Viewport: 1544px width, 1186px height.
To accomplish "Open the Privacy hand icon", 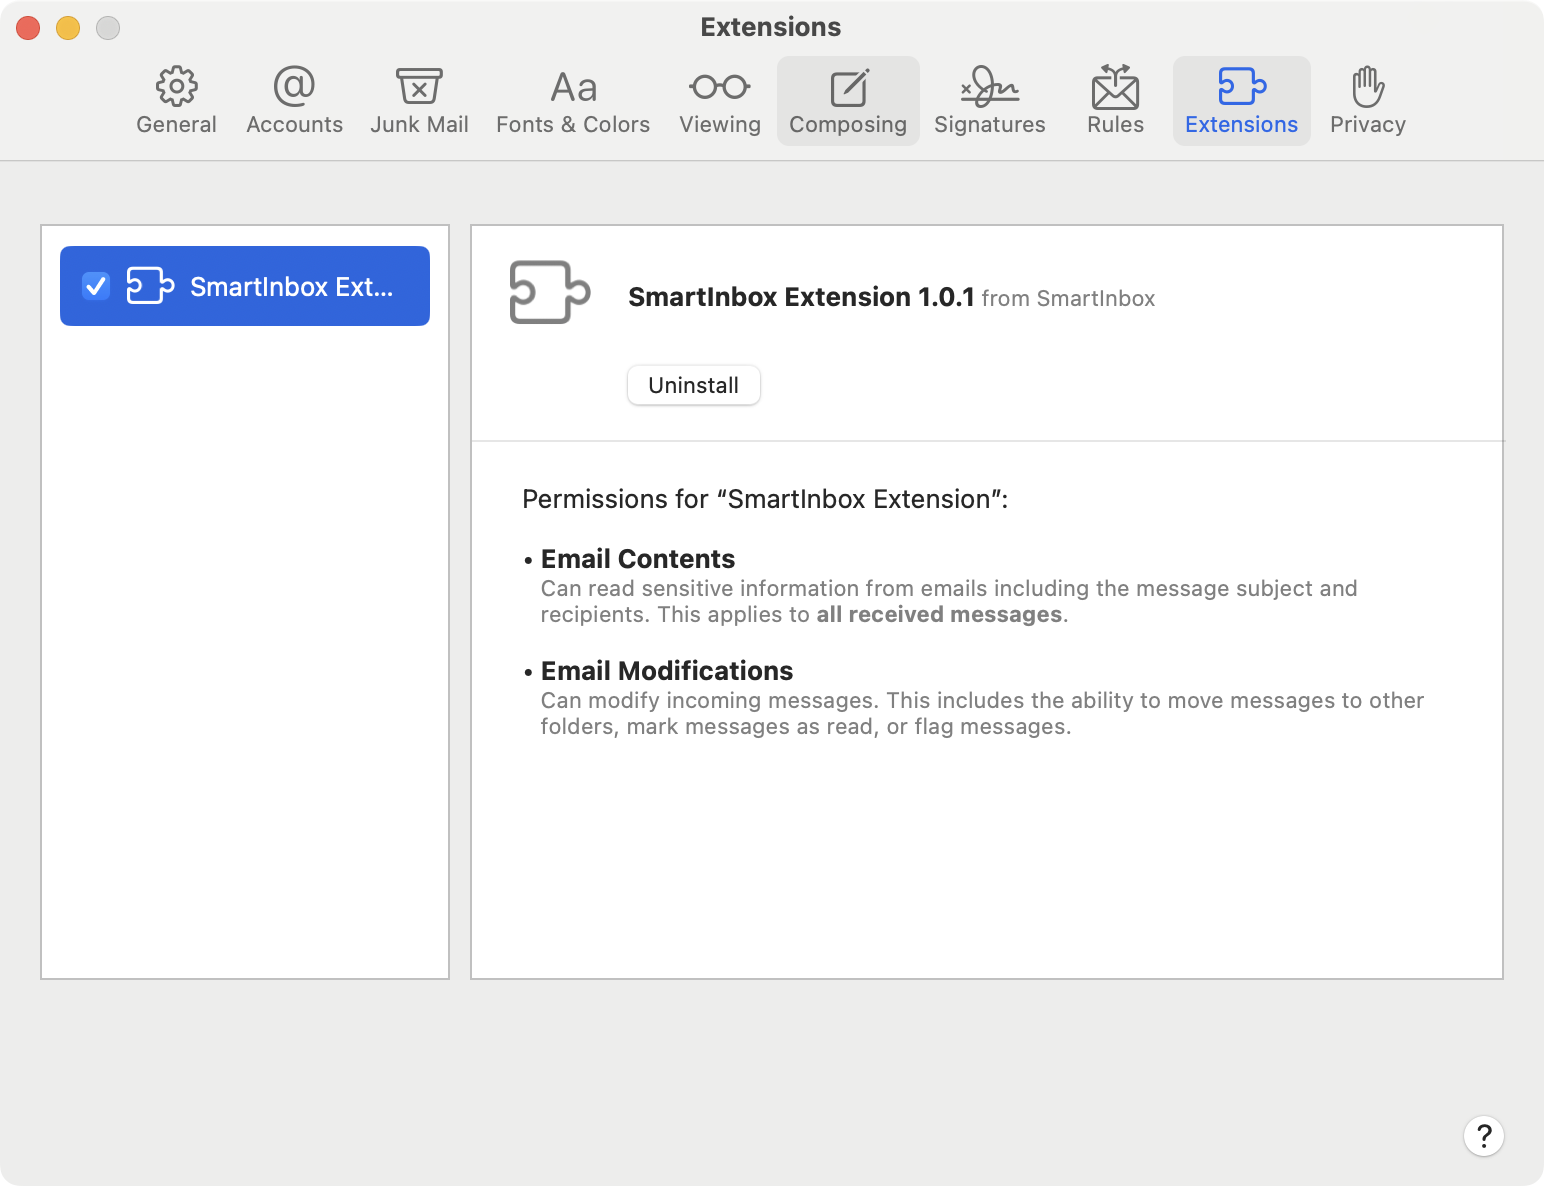I will 1368,87.
